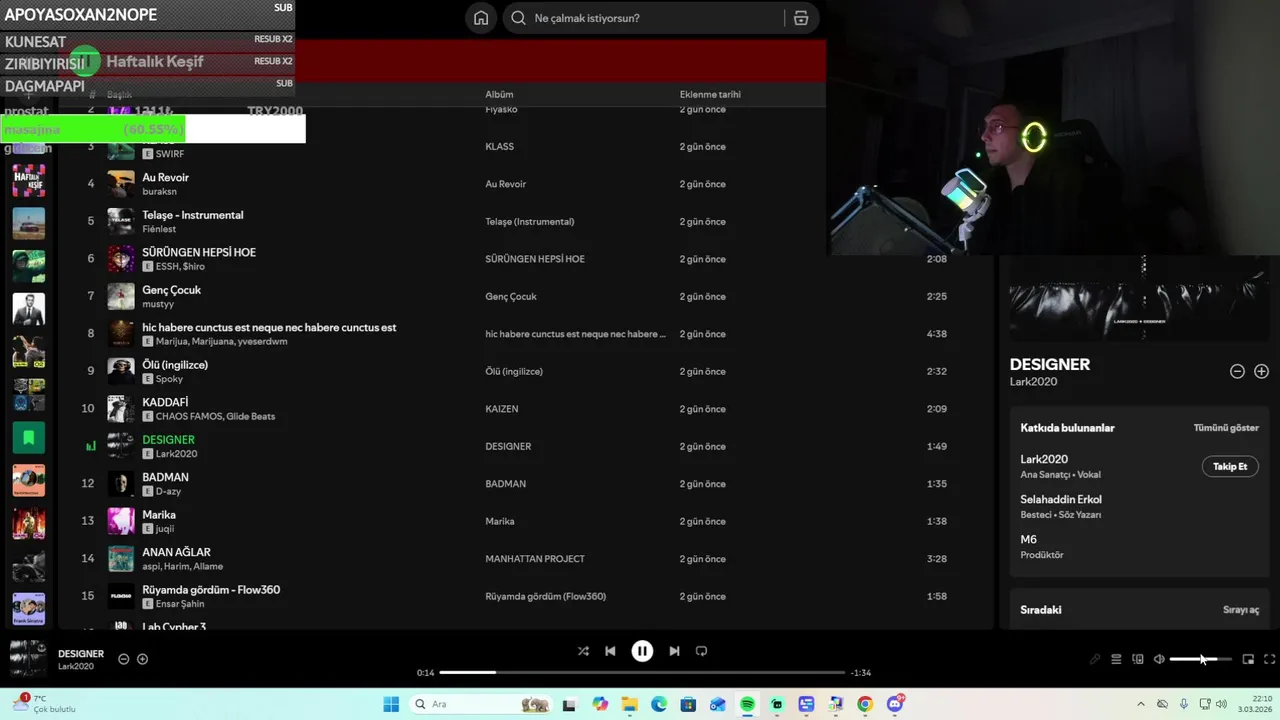Select Marika track title
Viewport: 1280px width, 720px height.
(x=159, y=515)
